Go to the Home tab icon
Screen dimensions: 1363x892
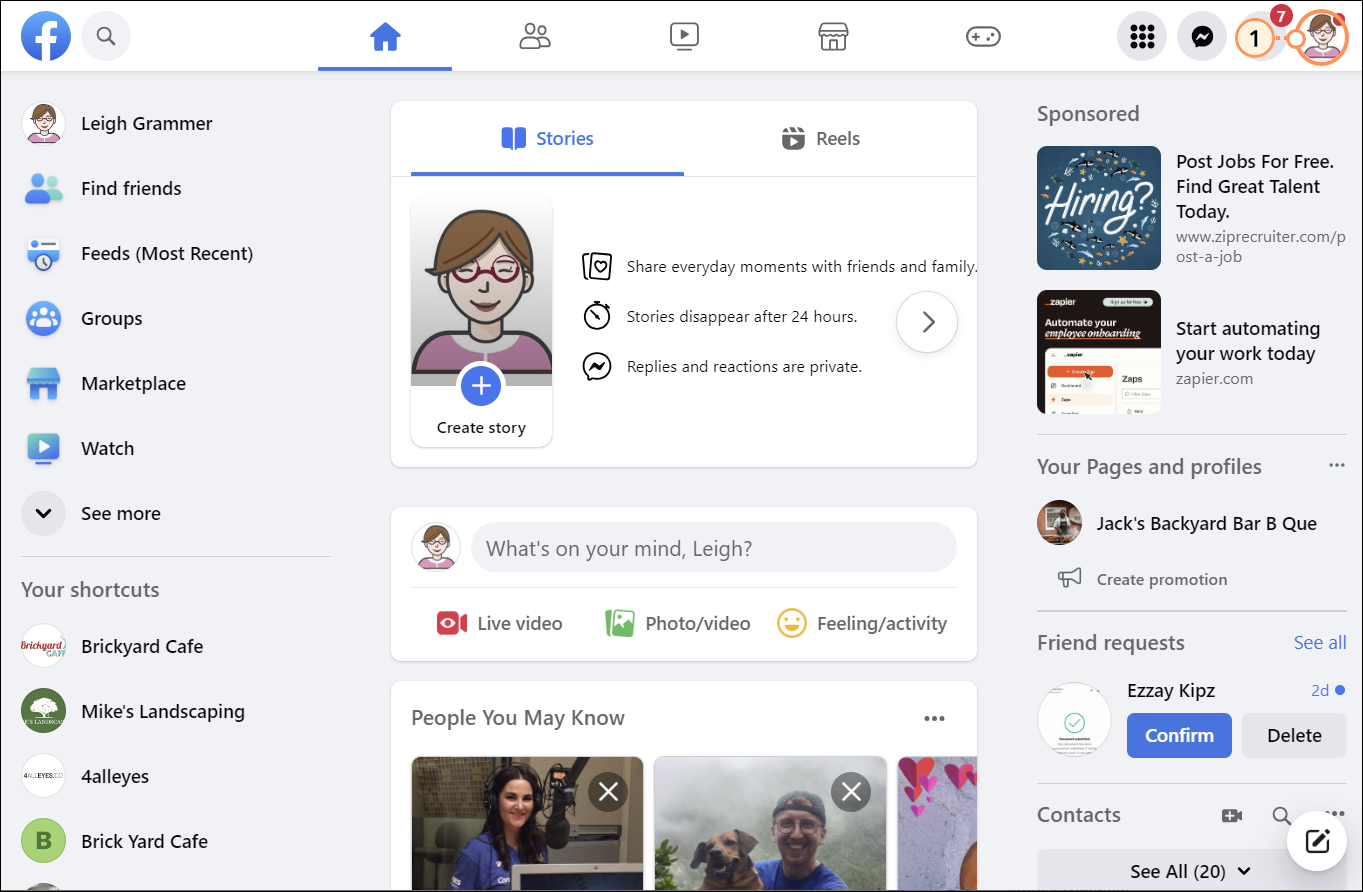[x=385, y=37]
